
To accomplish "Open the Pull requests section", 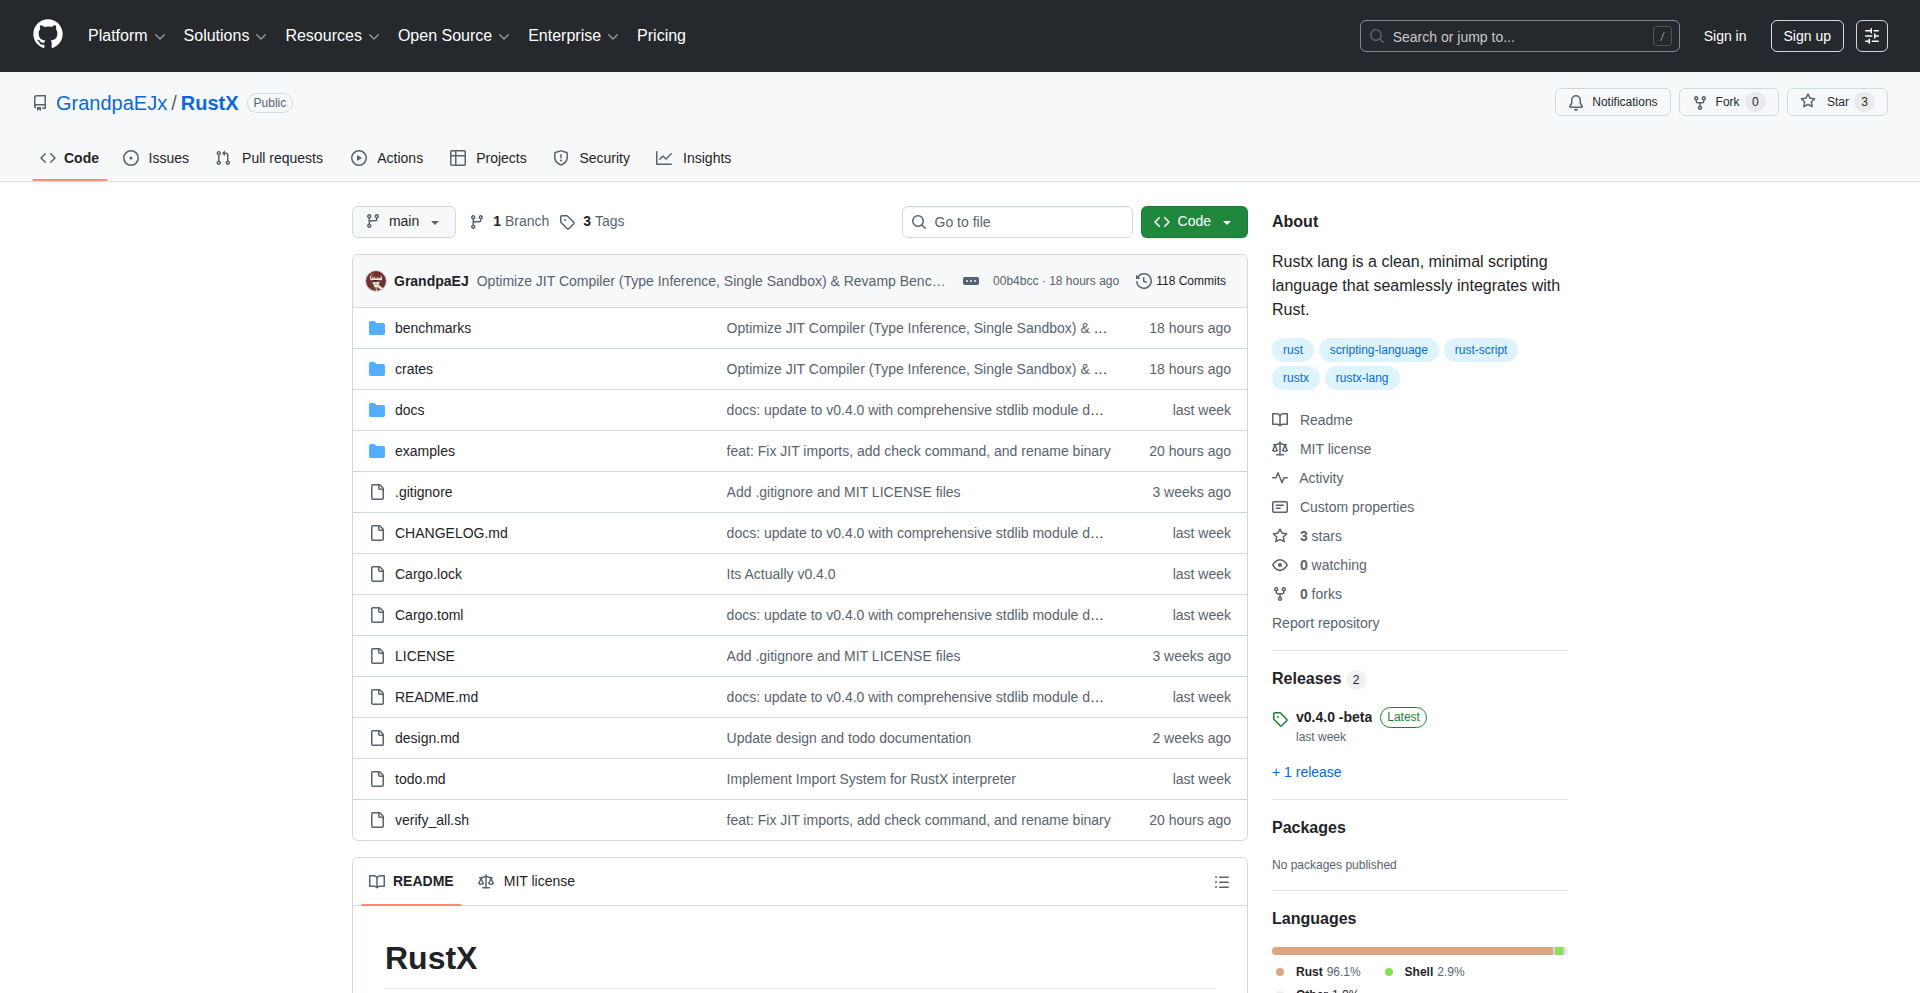I will (x=268, y=158).
